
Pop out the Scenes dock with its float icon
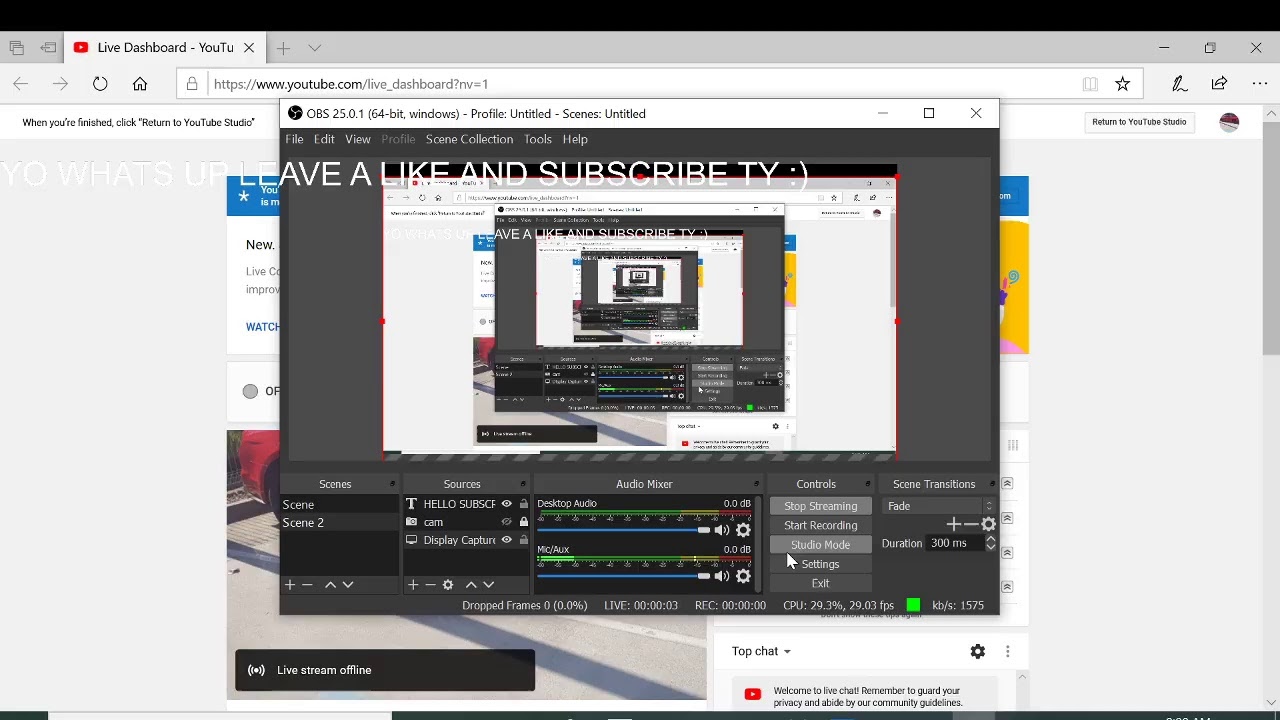(x=392, y=484)
